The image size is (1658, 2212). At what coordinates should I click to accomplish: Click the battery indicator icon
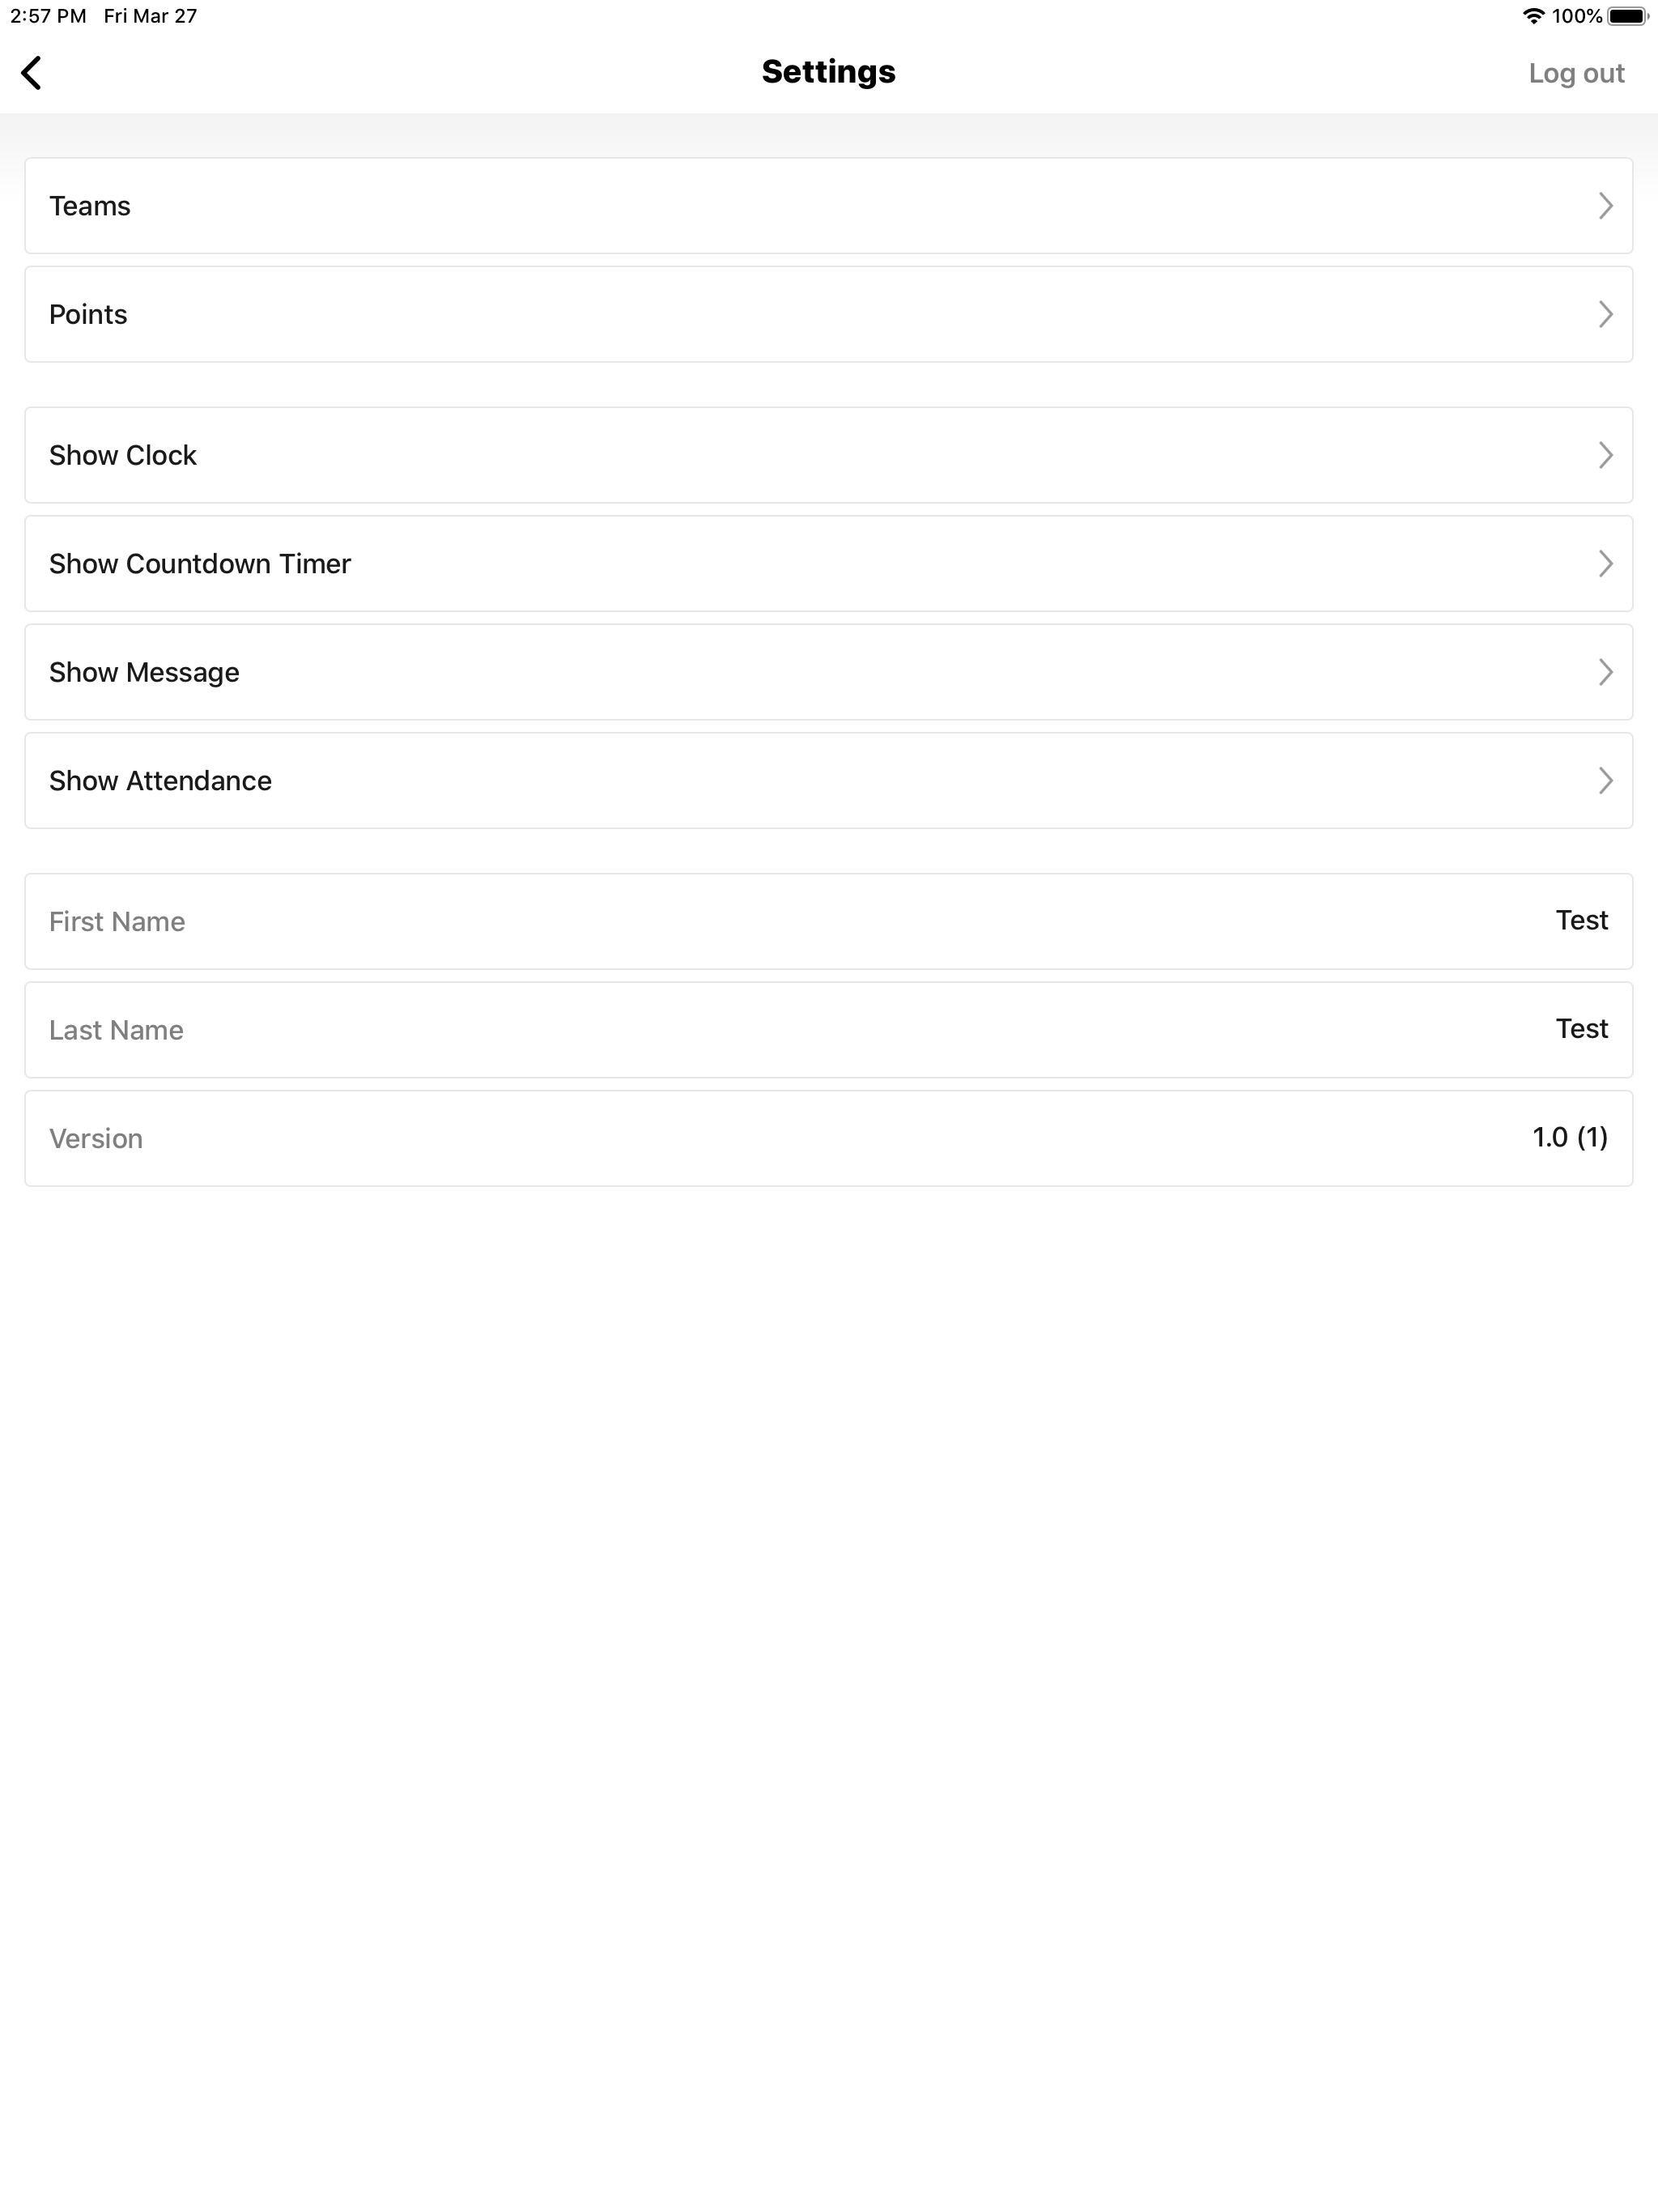coord(1628,16)
